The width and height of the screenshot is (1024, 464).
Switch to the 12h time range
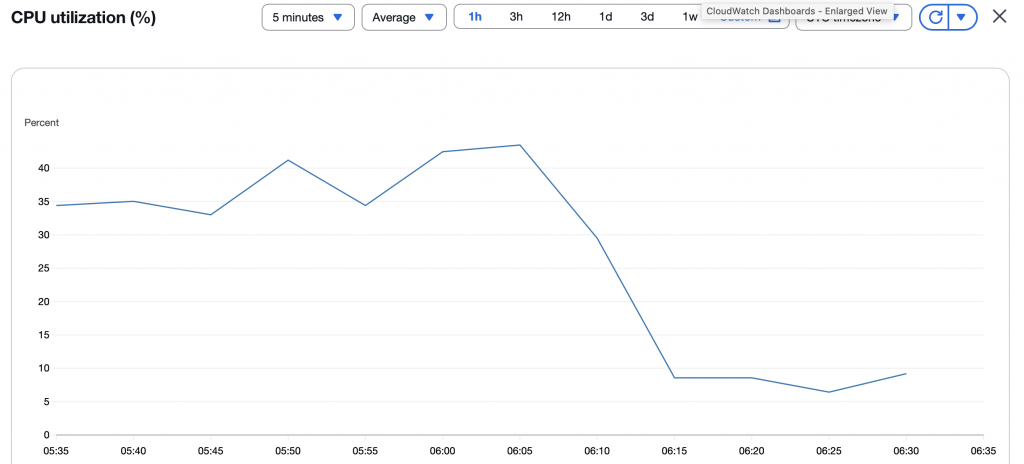pyautogui.click(x=561, y=17)
